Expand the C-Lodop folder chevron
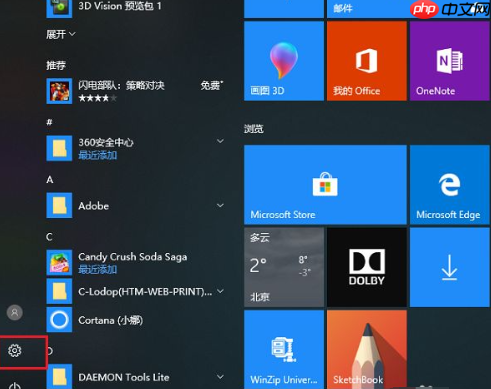 point(220,291)
